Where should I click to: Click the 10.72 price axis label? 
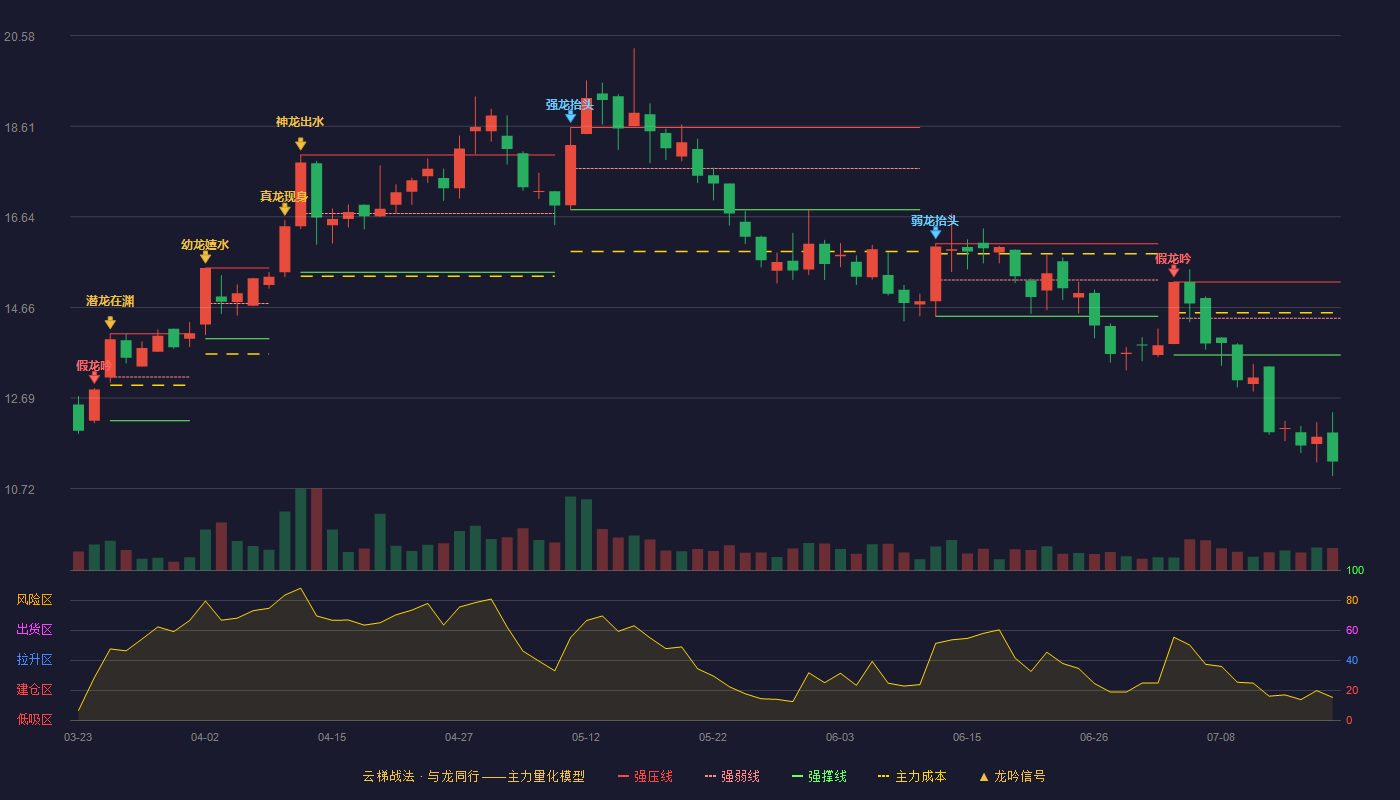pyautogui.click(x=19, y=490)
